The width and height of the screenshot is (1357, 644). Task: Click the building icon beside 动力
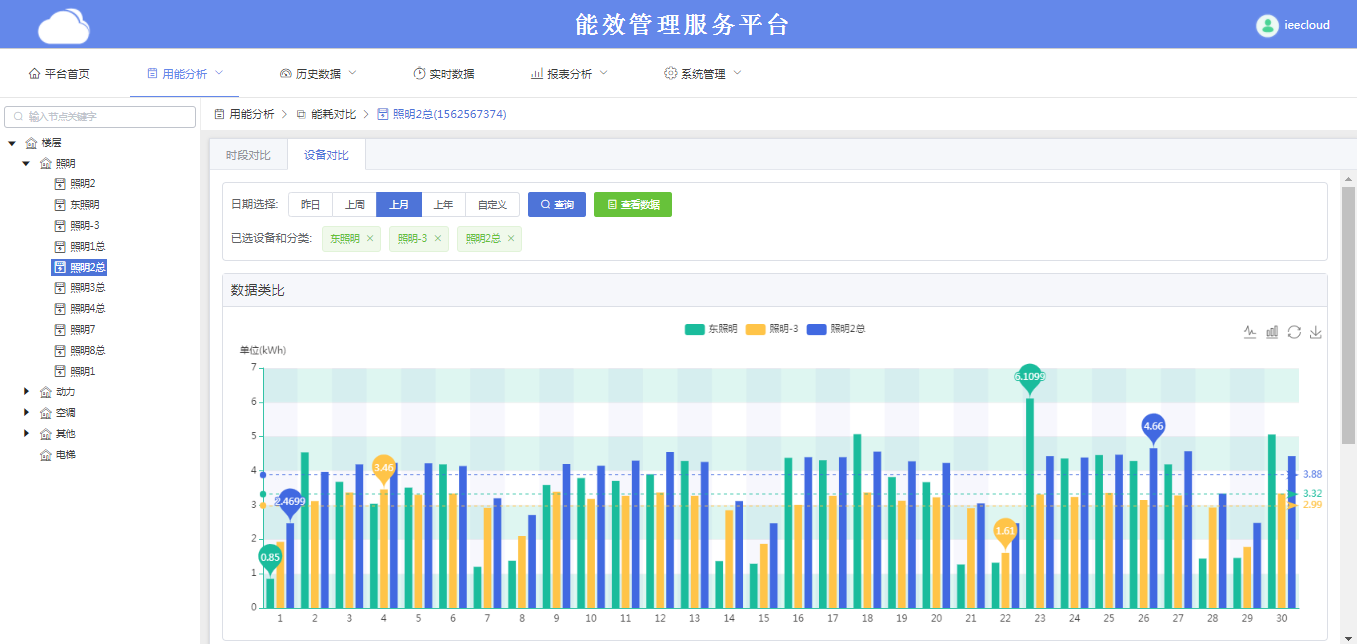pos(45,392)
